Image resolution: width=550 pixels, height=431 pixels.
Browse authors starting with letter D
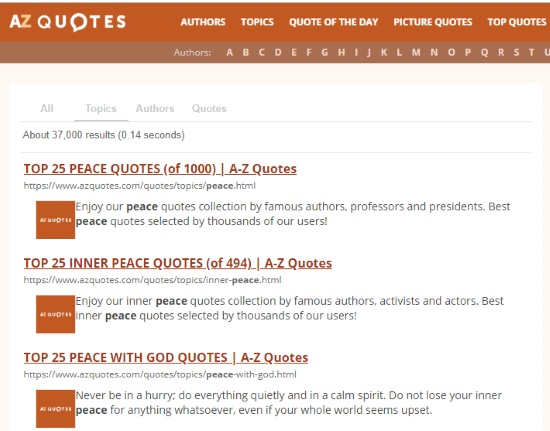tap(278, 53)
